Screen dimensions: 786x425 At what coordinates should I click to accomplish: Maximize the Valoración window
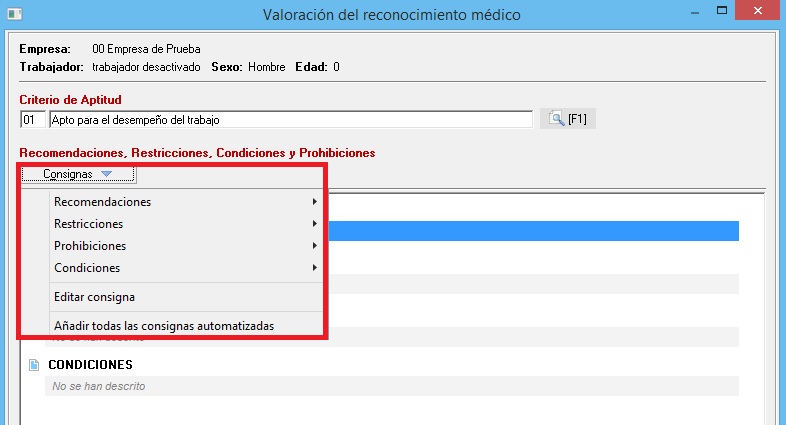(x=722, y=11)
